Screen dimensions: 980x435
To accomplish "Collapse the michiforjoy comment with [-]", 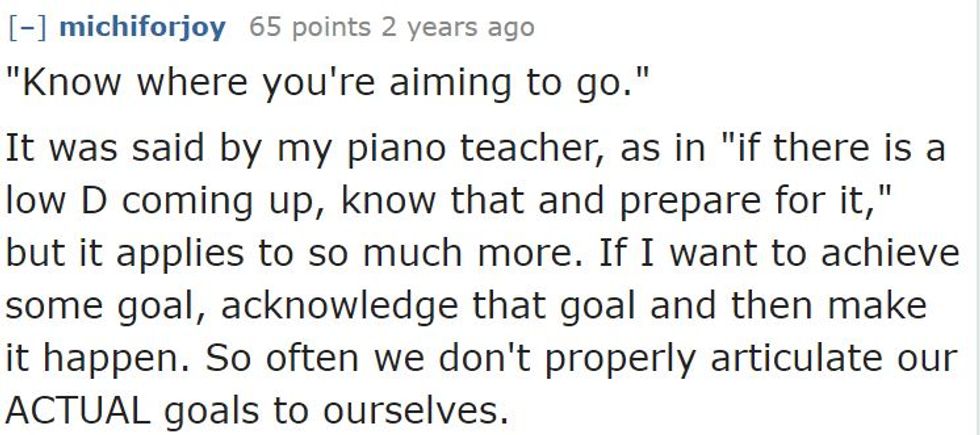I will click(27, 27).
